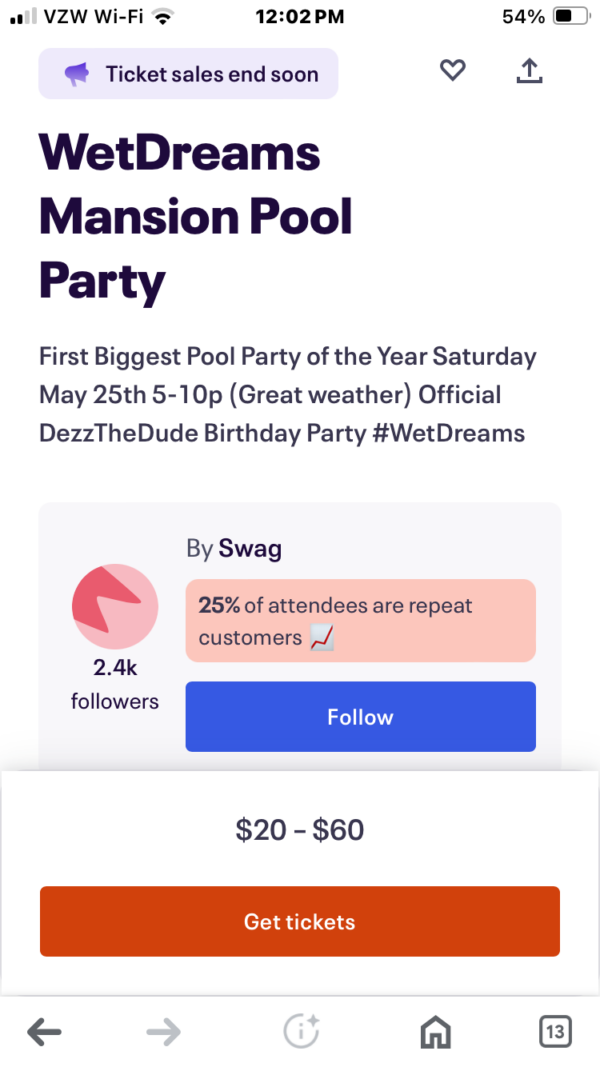600x1067 pixels.
Task: Tap the battery indicator in the status bar
Action: coord(568,17)
